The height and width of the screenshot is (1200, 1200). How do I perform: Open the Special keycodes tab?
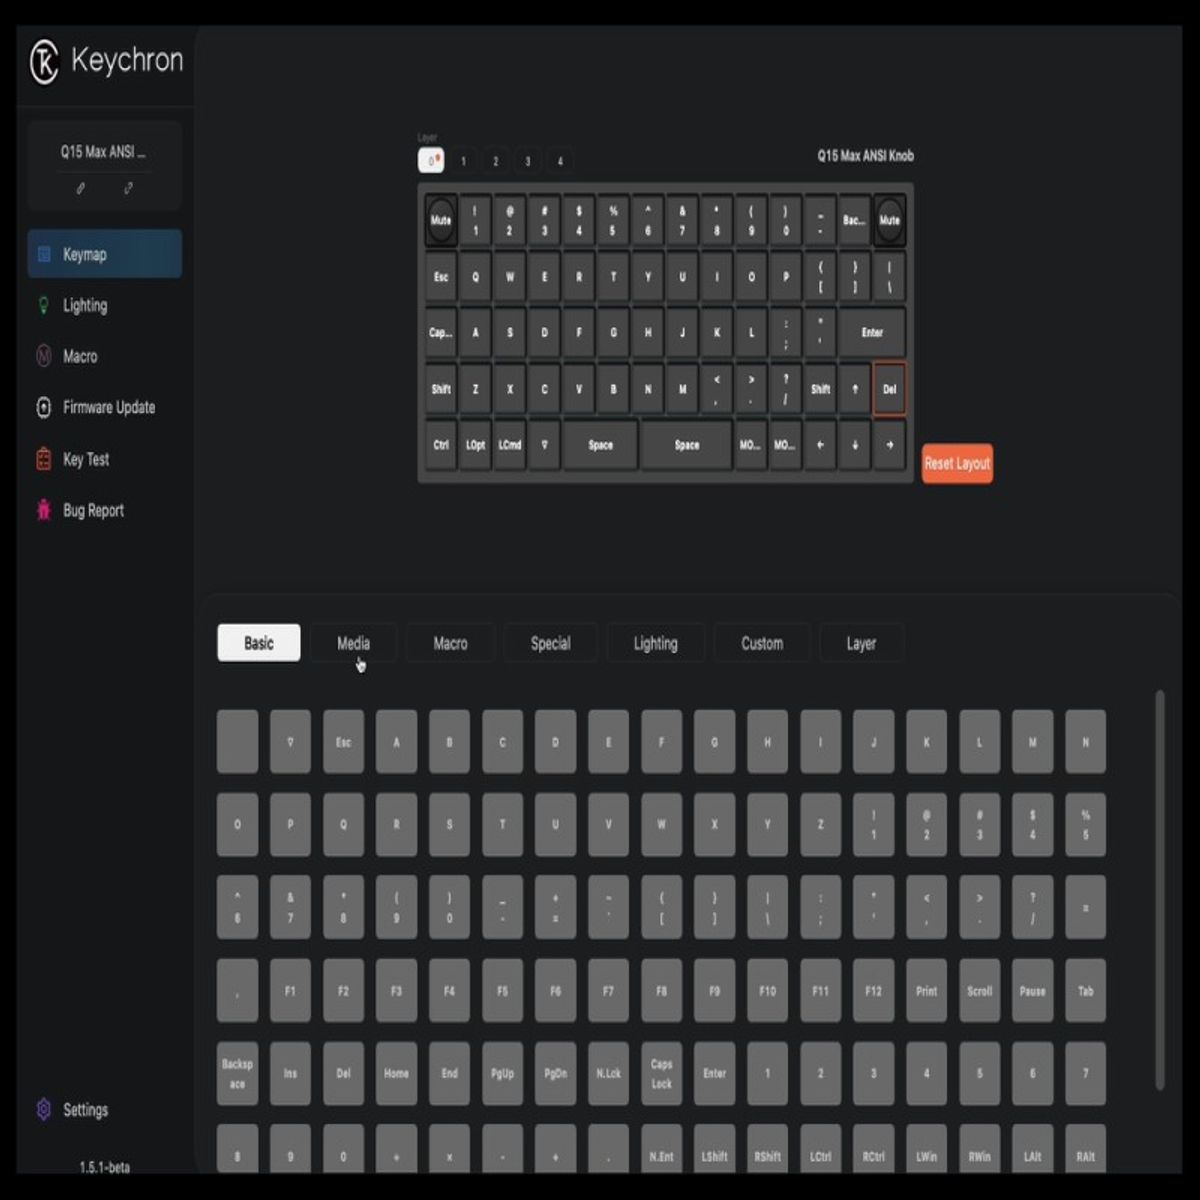pyautogui.click(x=550, y=643)
